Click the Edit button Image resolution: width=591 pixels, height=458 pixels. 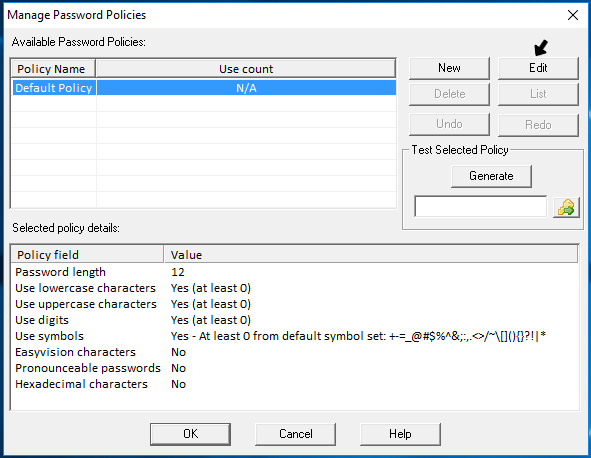tap(538, 68)
